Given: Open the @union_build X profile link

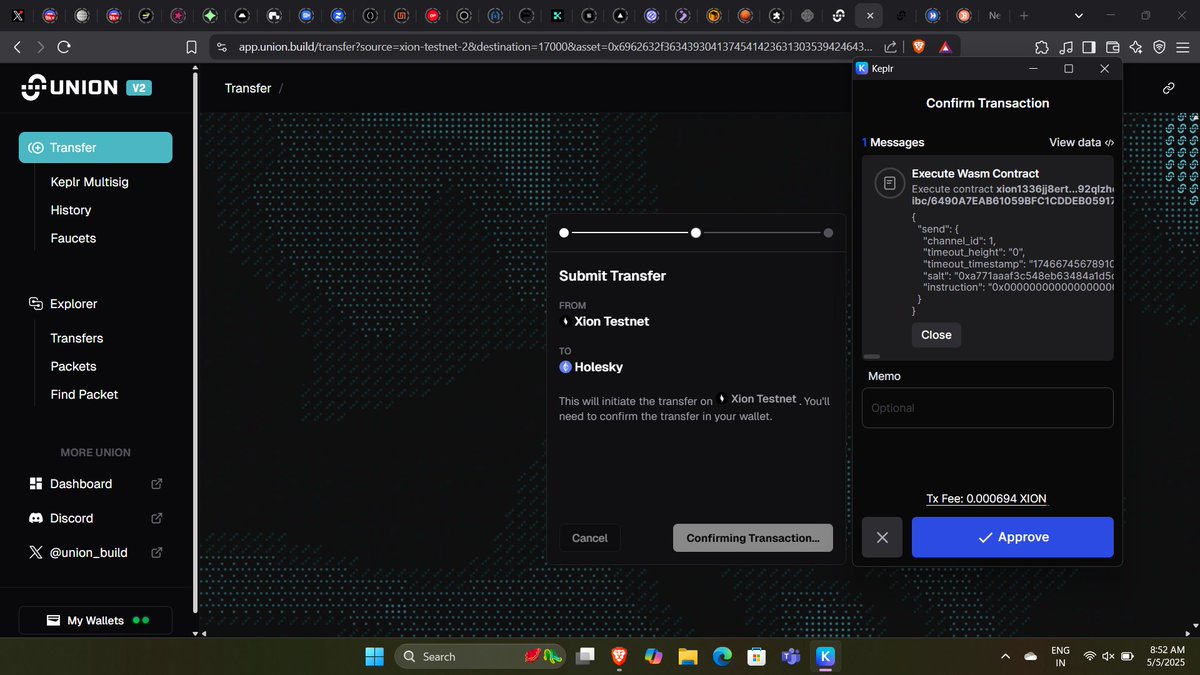Looking at the screenshot, I should coord(95,552).
